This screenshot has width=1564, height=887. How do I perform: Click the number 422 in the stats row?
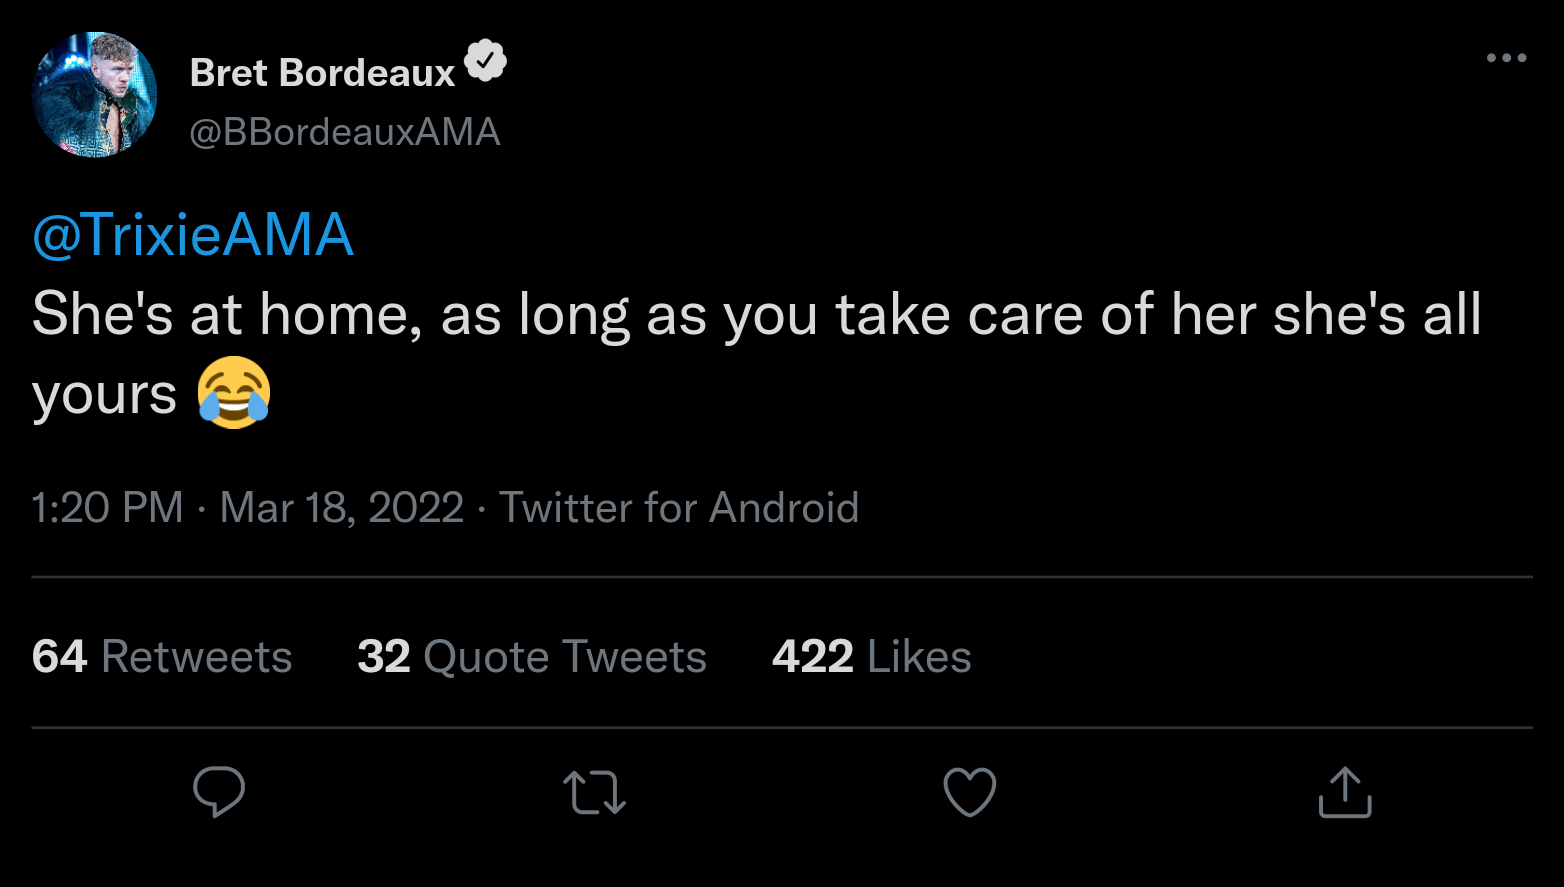[812, 657]
